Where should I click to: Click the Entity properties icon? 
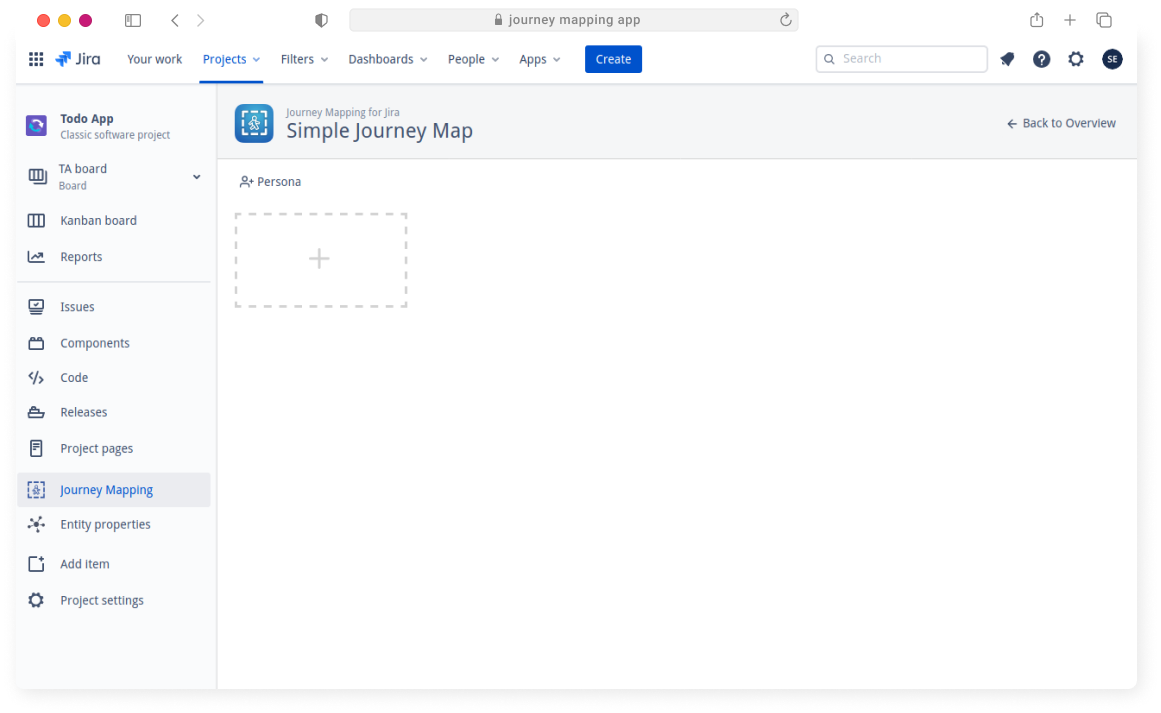pyautogui.click(x=36, y=524)
